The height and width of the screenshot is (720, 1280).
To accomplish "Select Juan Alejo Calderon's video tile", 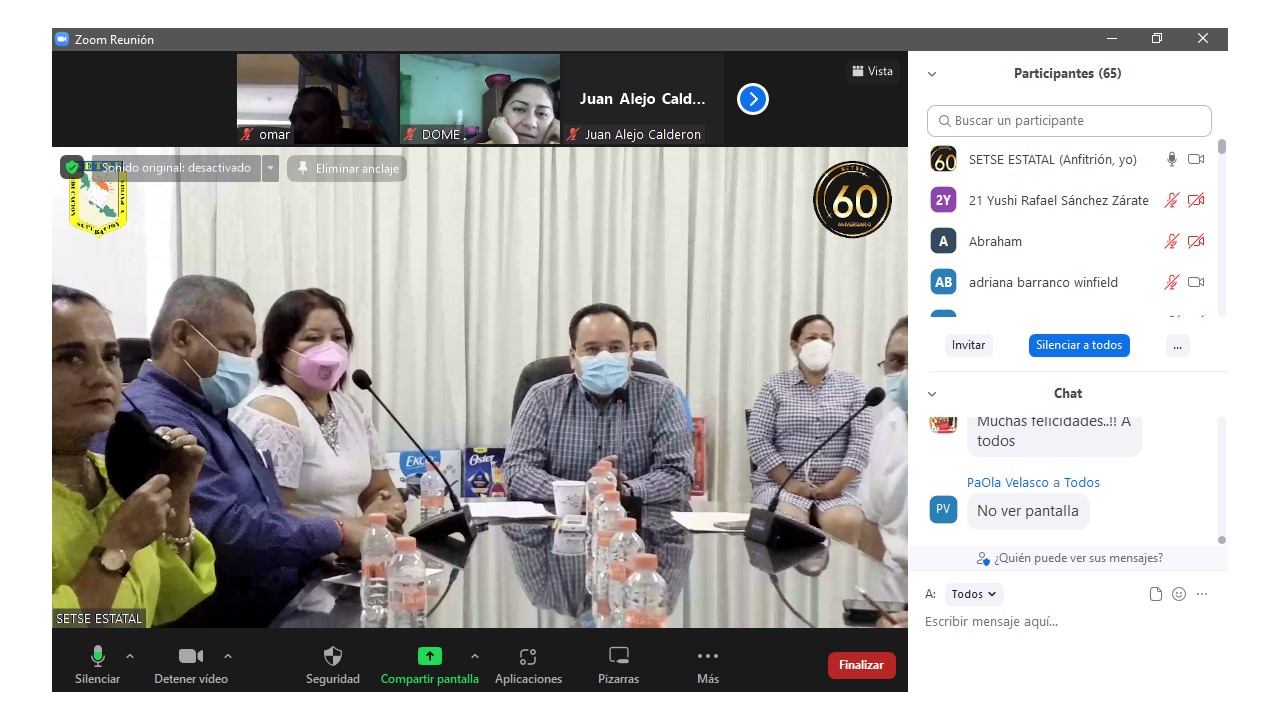I will [x=642, y=99].
